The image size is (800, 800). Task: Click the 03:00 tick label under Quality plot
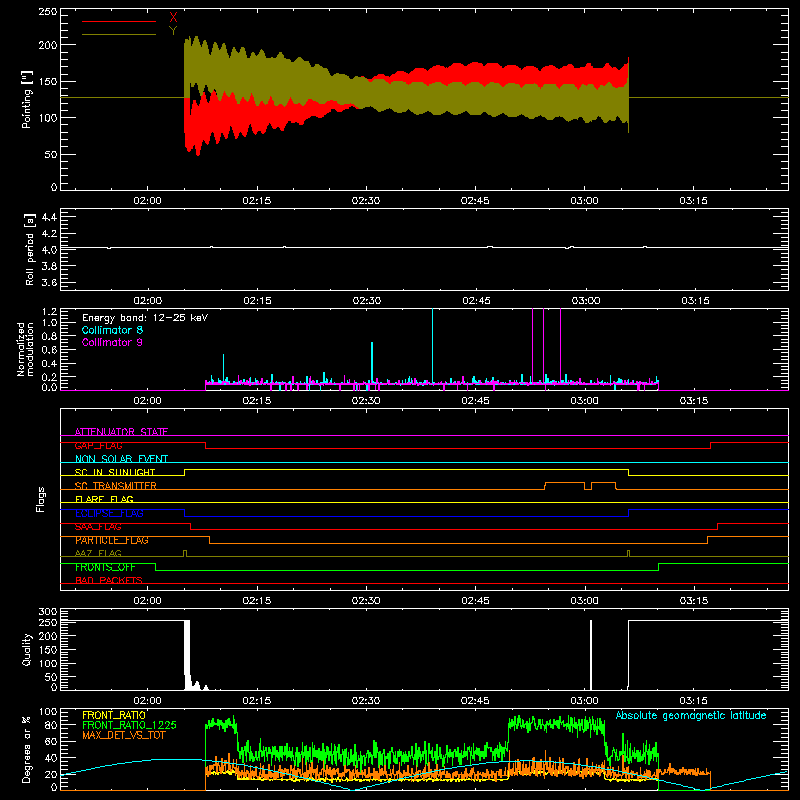[x=584, y=701]
